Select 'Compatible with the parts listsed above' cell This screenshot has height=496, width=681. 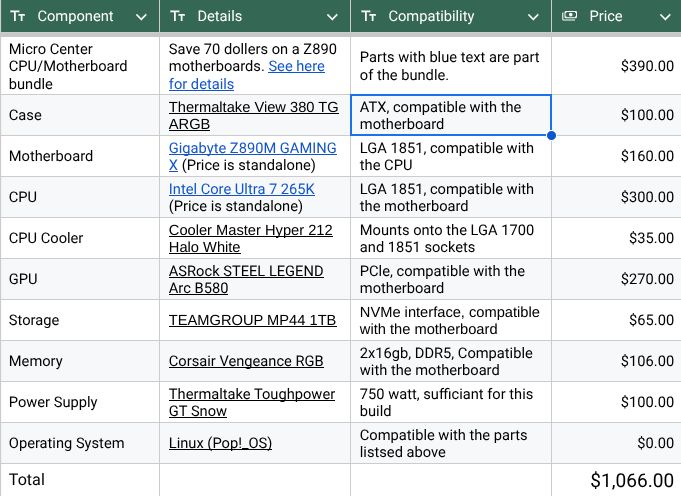pyautogui.click(x=451, y=443)
